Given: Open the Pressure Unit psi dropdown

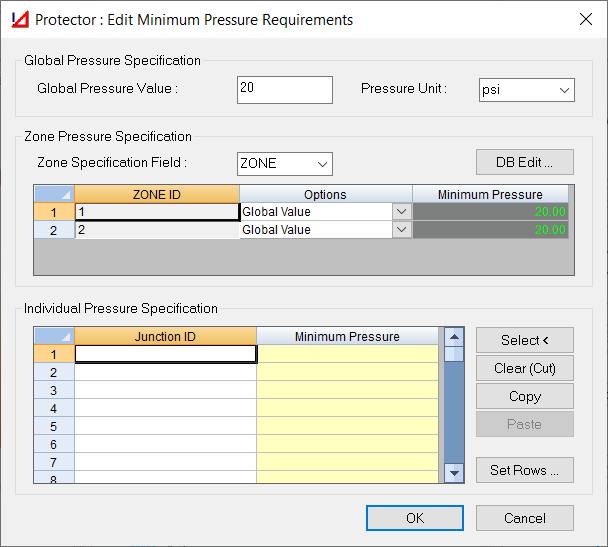Looking at the screenshot, I should [527, 90].
